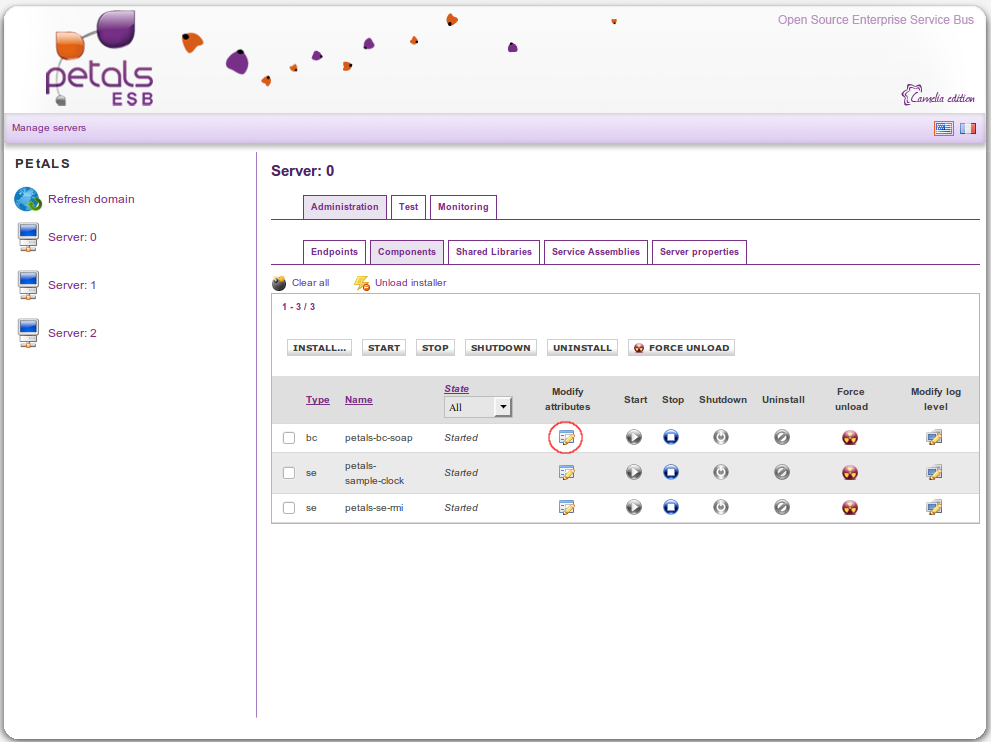
Task: Shutdown petals-bc-soap using row shutdown icon
Action: tap(721, 437)
